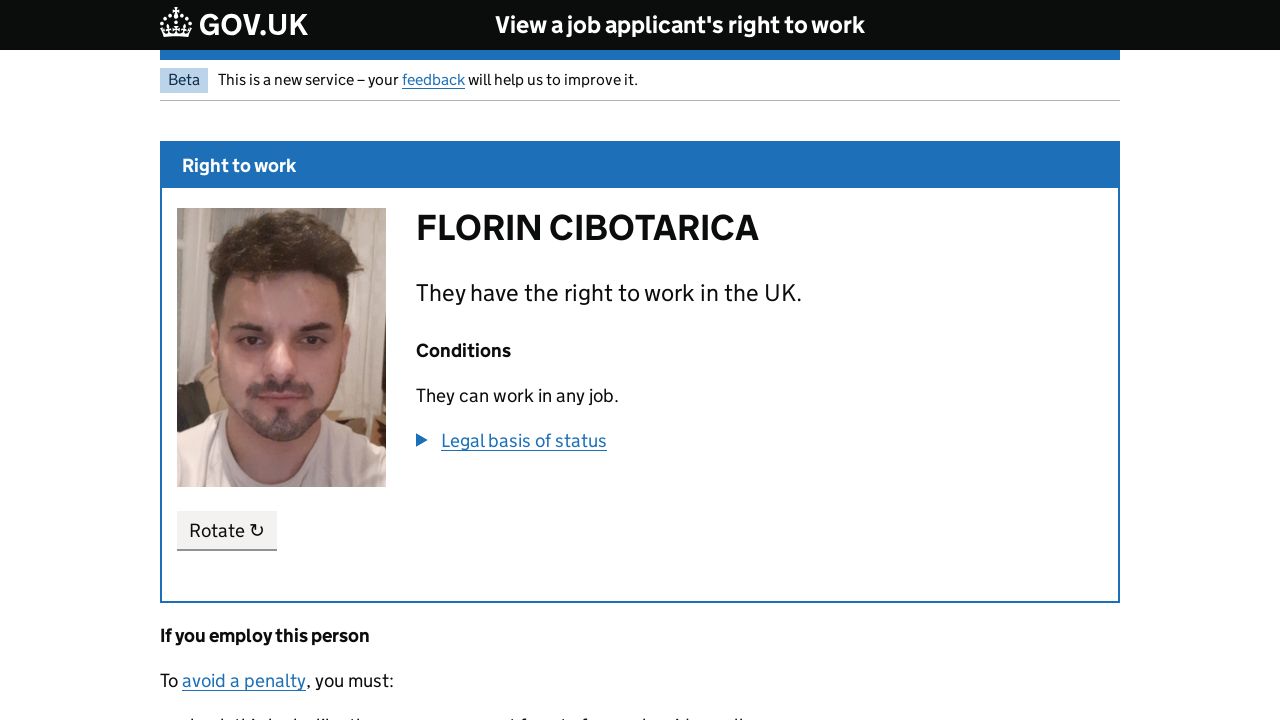The width and height of the screenshot is (1280, 720).
Task: Click the 'If you employ this person' heading
Action: coord(265,636)
